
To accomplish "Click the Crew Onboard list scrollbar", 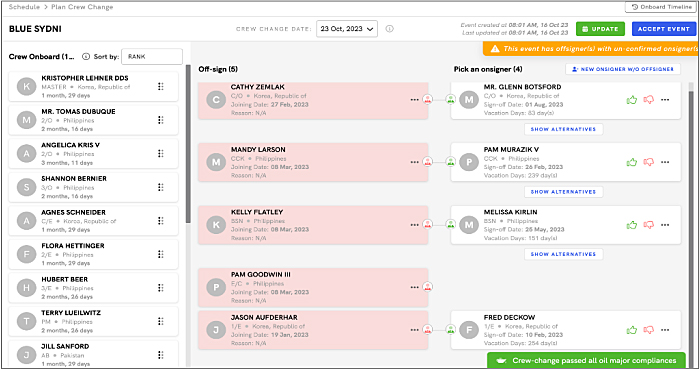I will (x=188, y=144).
